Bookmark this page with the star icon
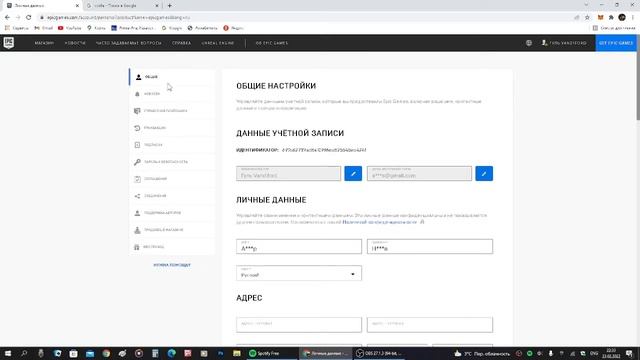The width and height of the screenshot is (640, 360). coord(587,18)
